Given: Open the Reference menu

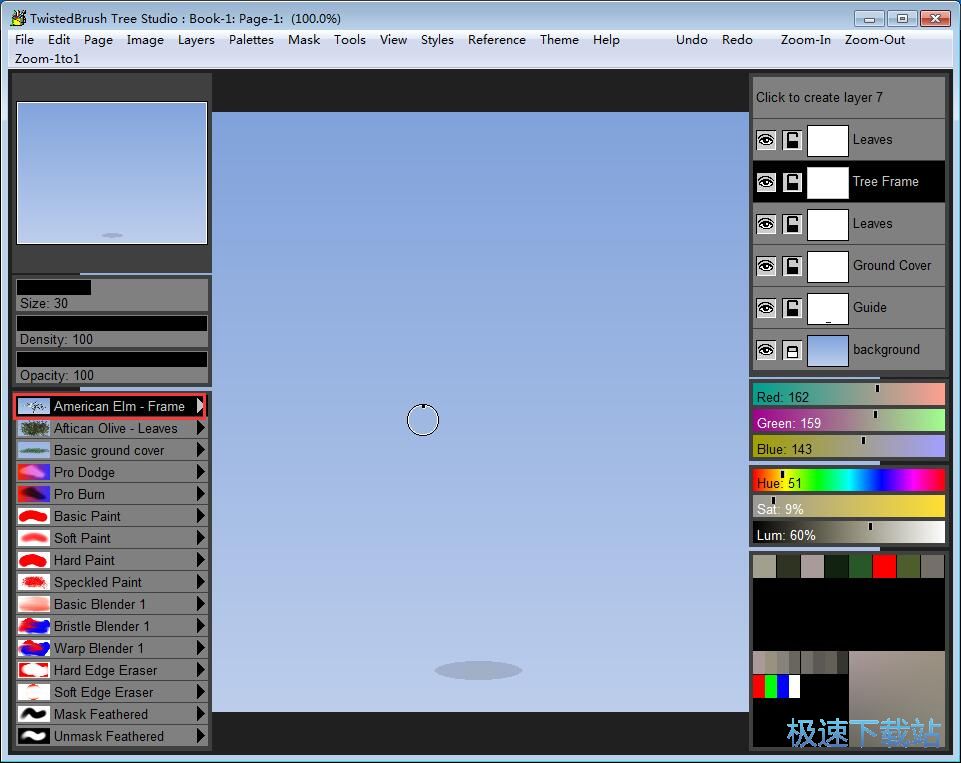Looking at the screenshot, I should (497, 40).
